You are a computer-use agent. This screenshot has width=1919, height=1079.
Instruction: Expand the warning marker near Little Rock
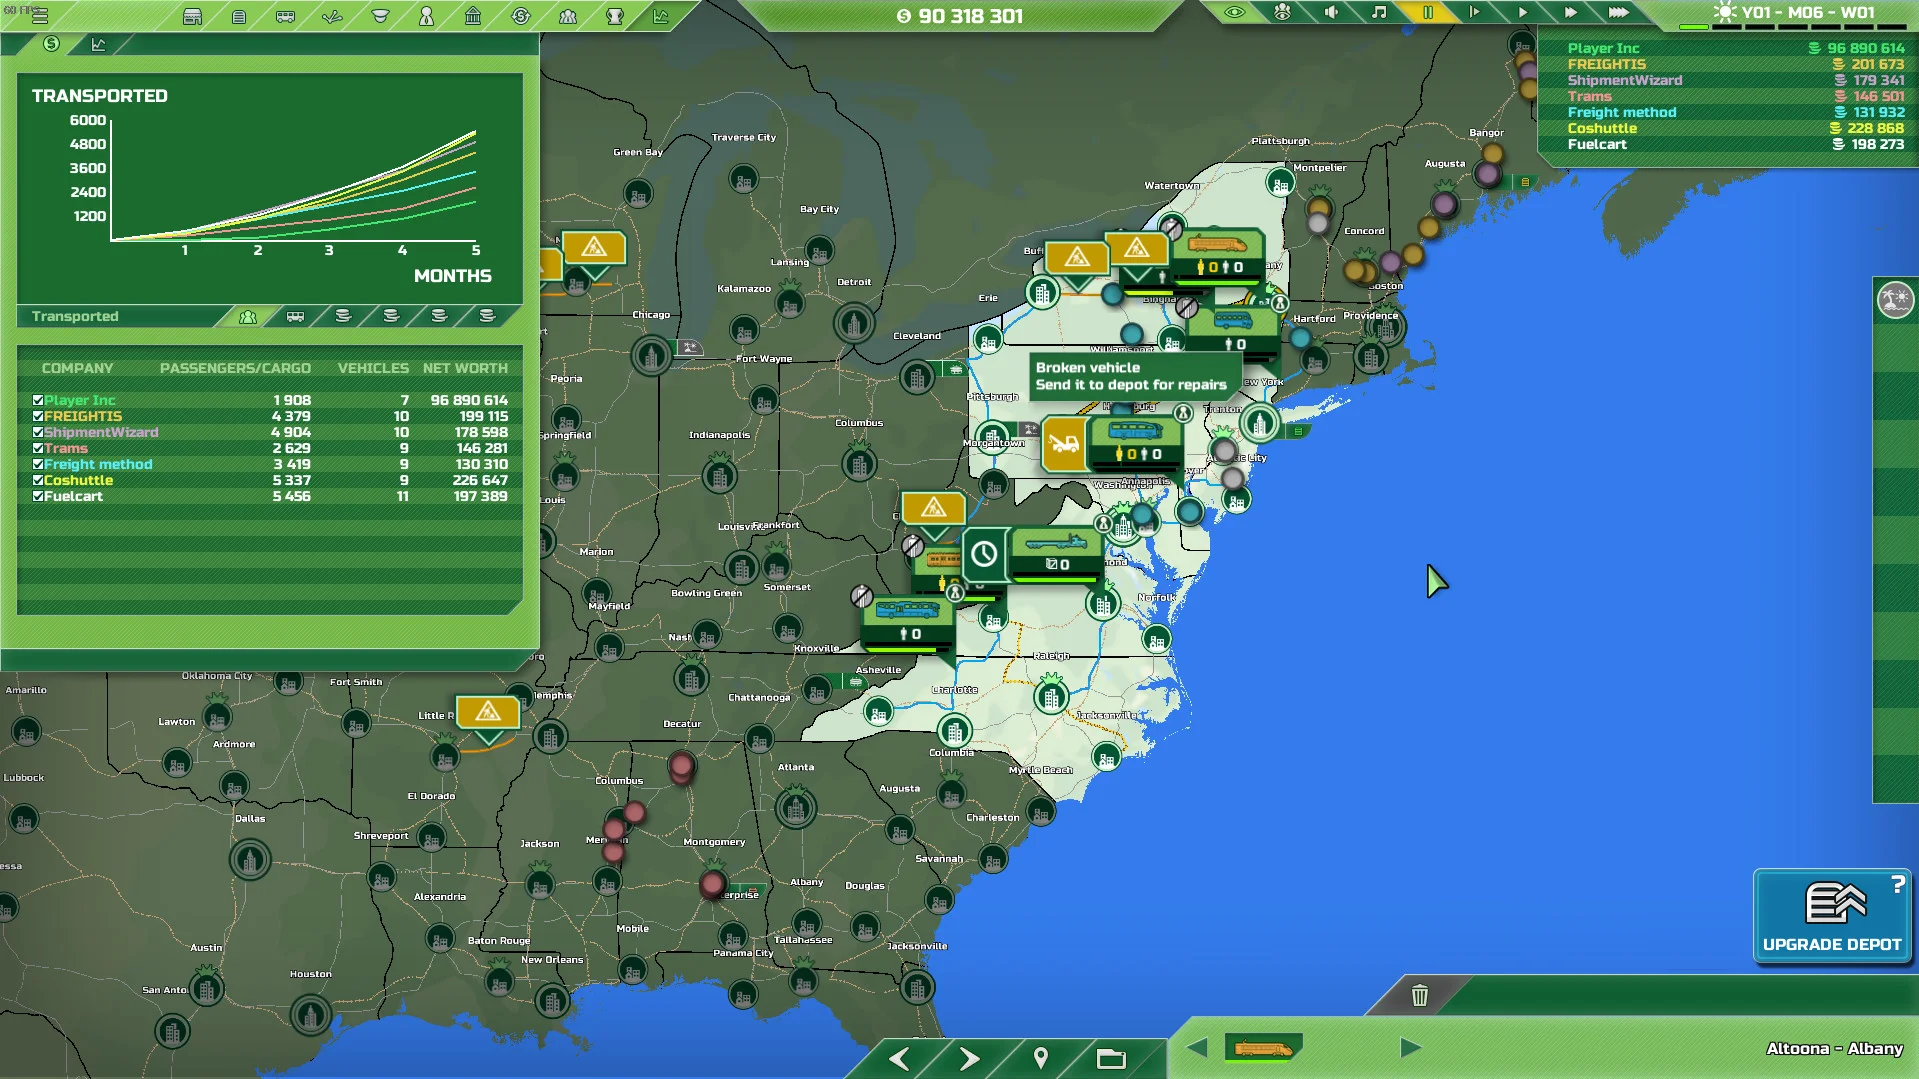coord(487,712)
